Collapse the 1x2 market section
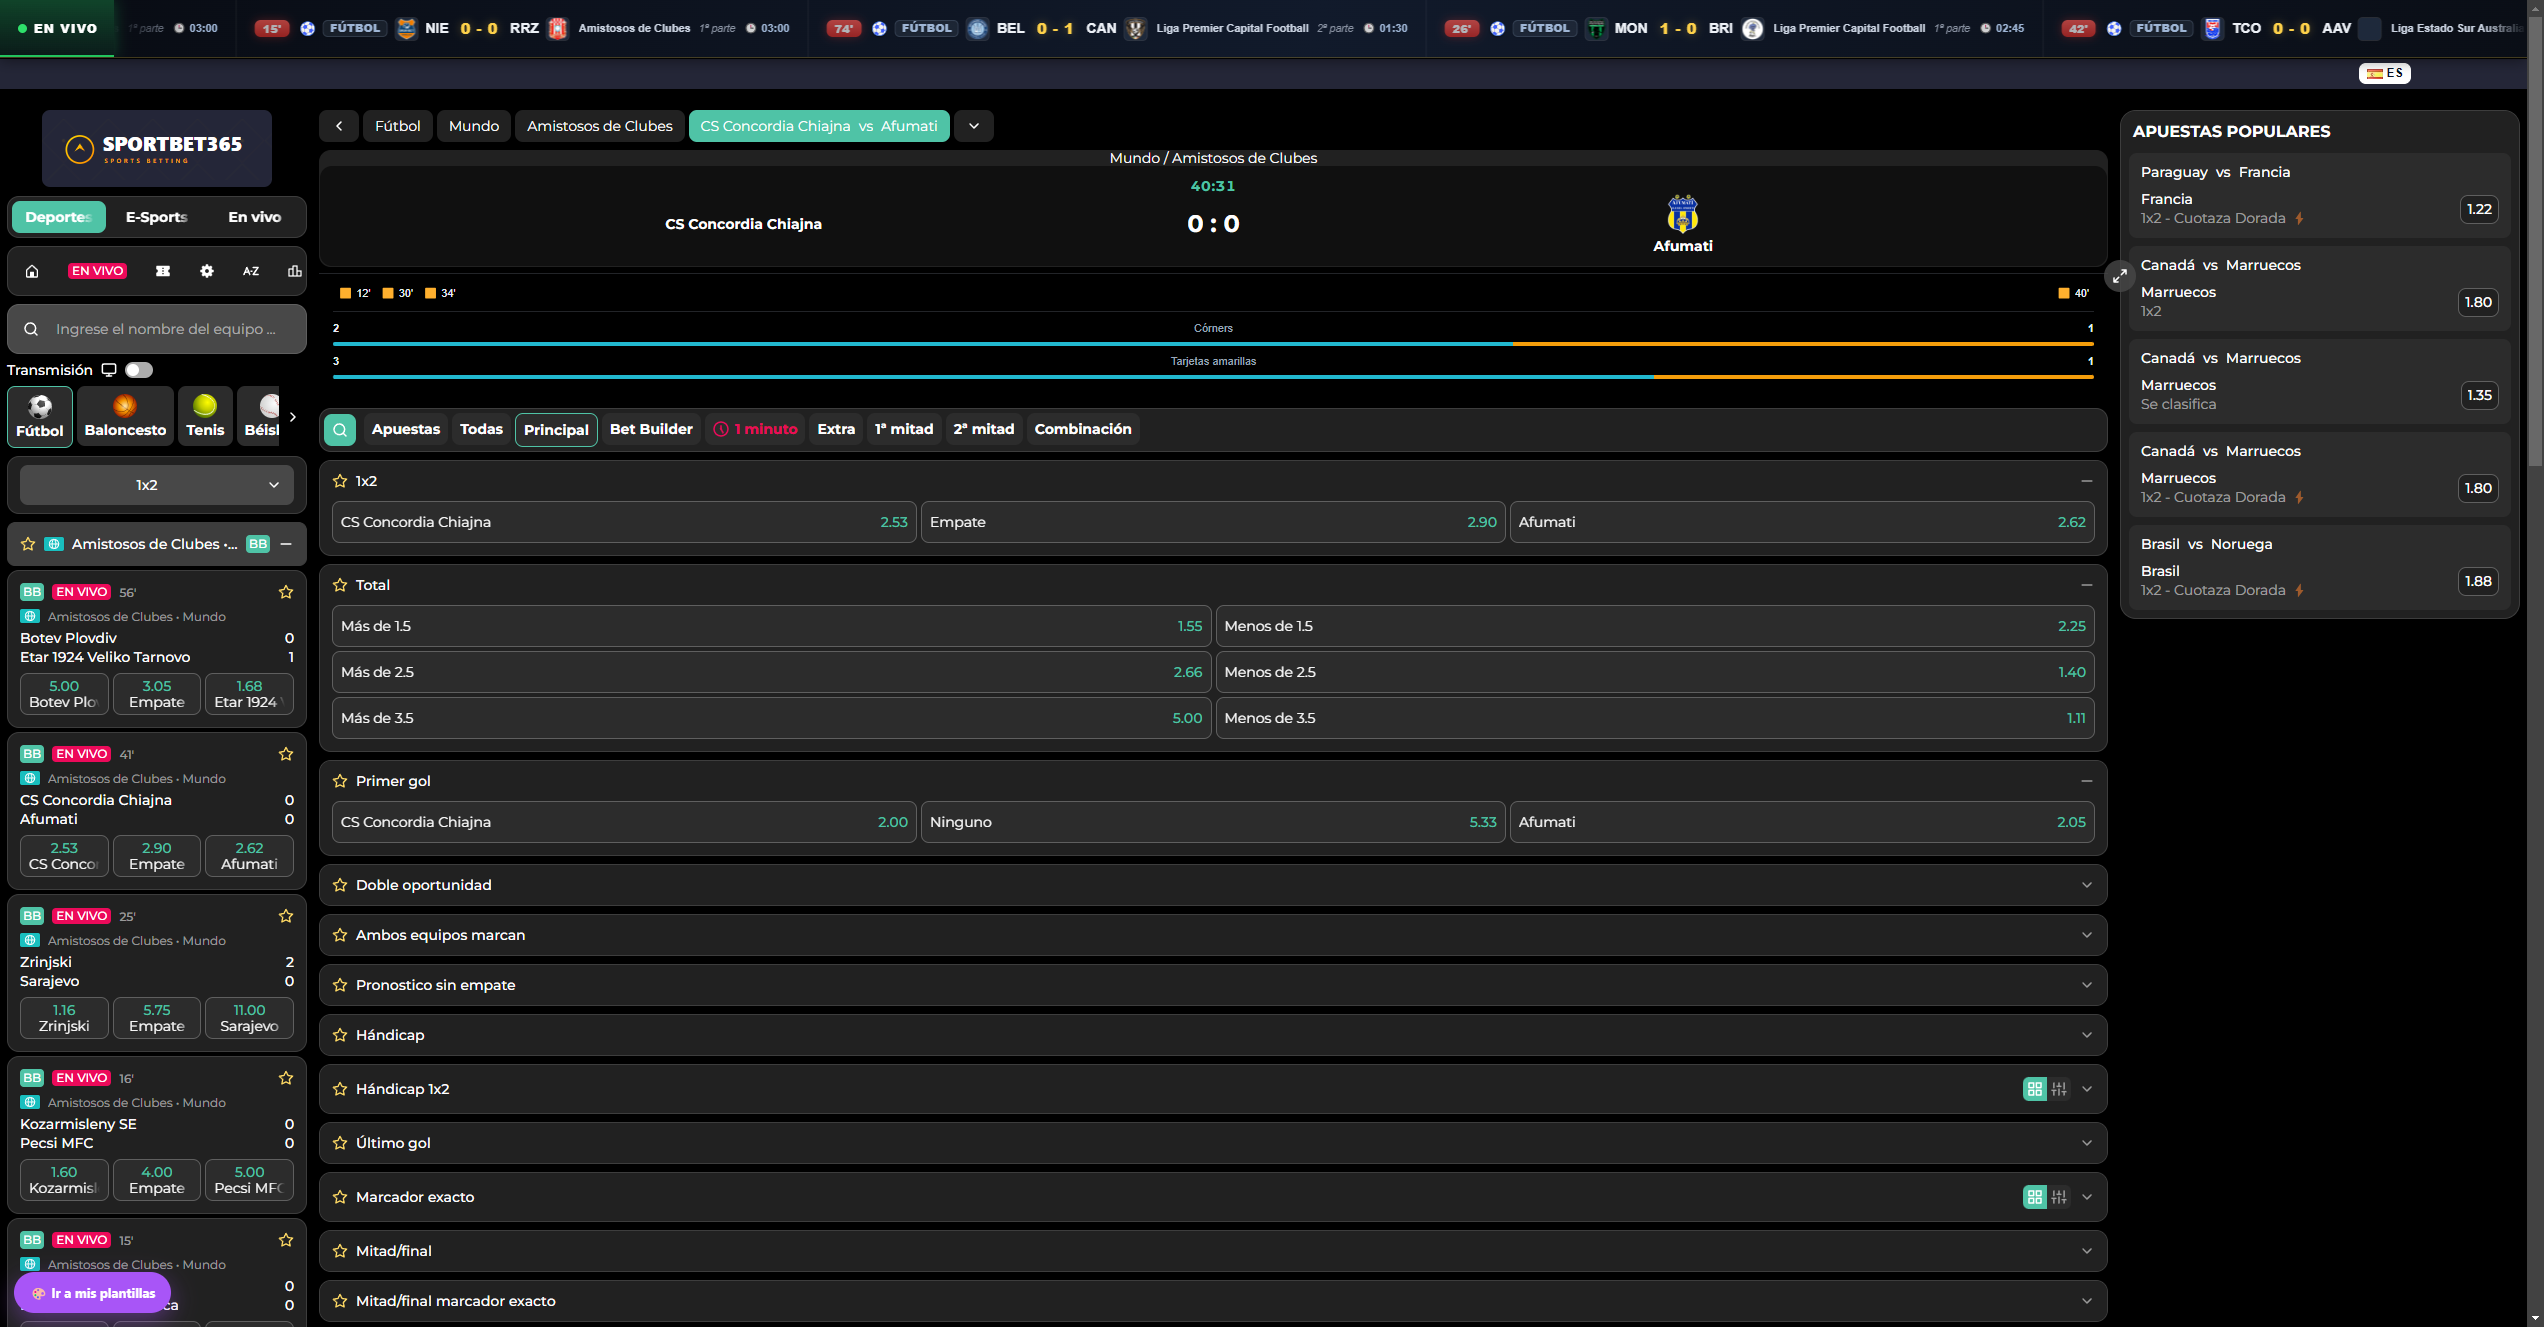Screen dimensions: 2544x1327 2087,481
